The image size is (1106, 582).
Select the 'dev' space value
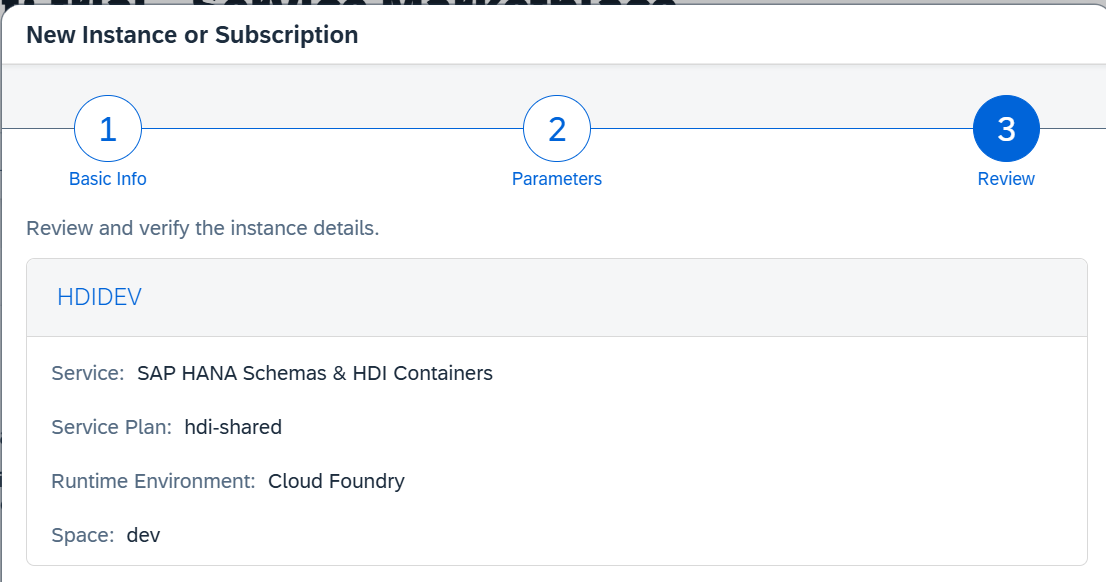click(x=143, y=535)
